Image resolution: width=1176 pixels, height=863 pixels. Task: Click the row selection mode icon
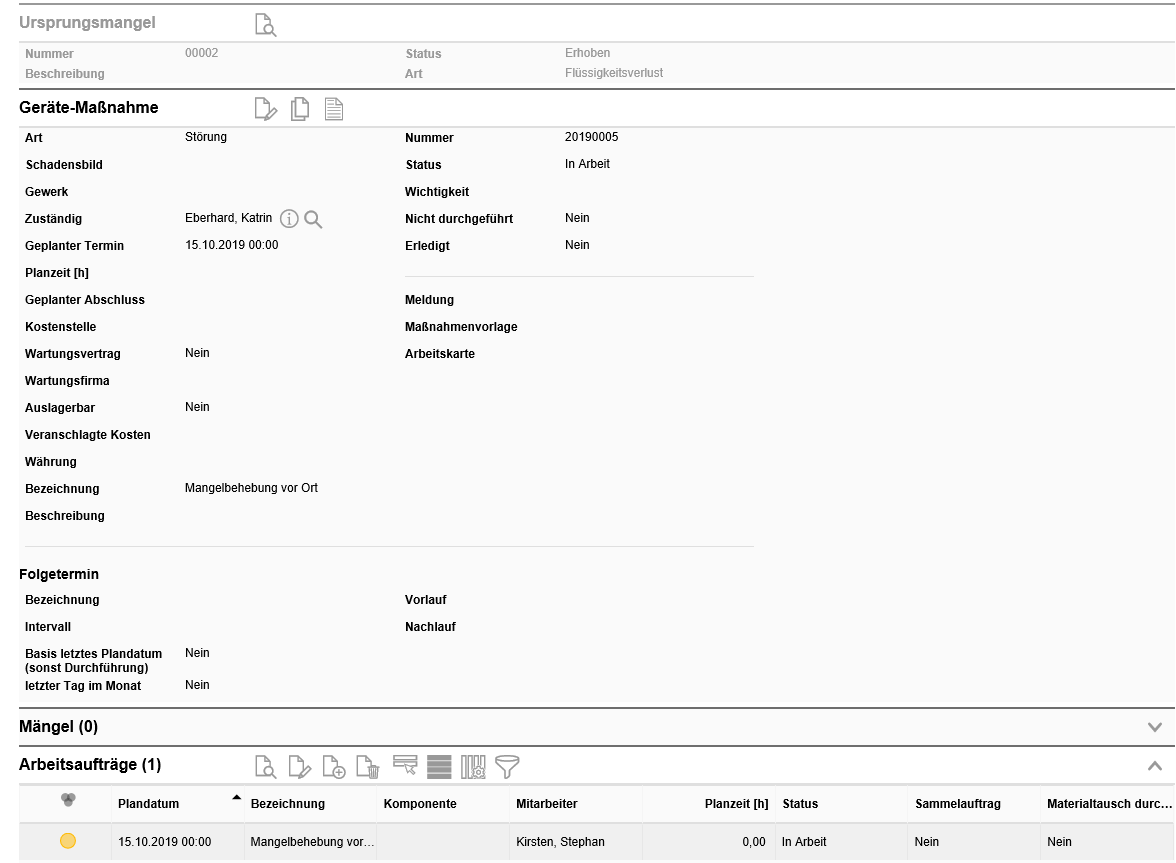pos(405,766)
